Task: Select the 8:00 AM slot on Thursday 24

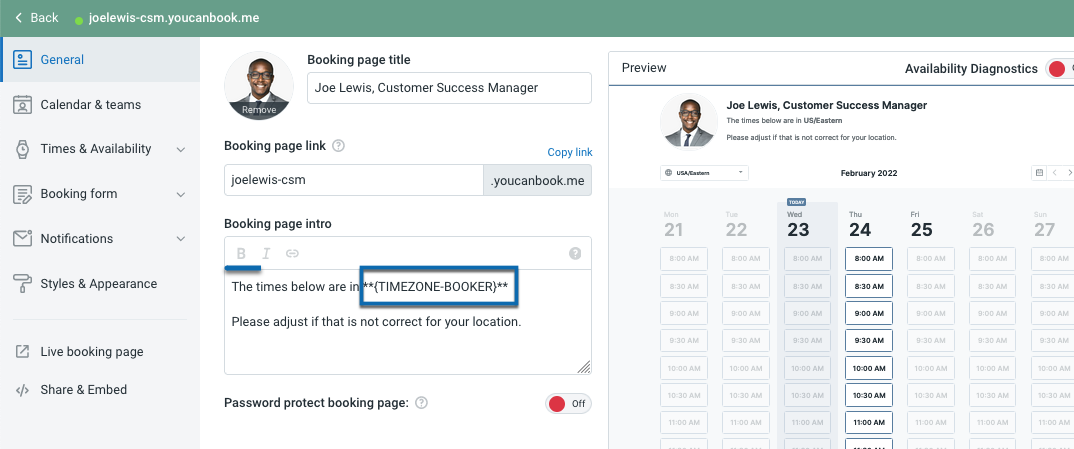Action: click(859, 258)
